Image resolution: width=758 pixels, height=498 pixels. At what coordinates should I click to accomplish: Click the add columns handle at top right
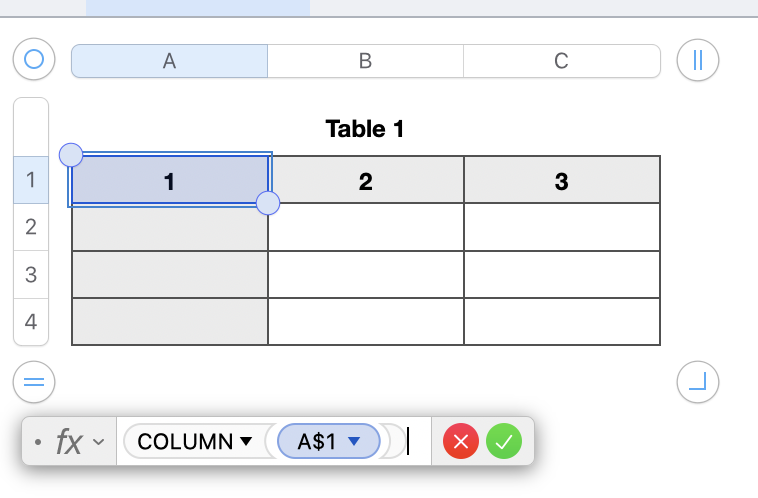(698, 60)
